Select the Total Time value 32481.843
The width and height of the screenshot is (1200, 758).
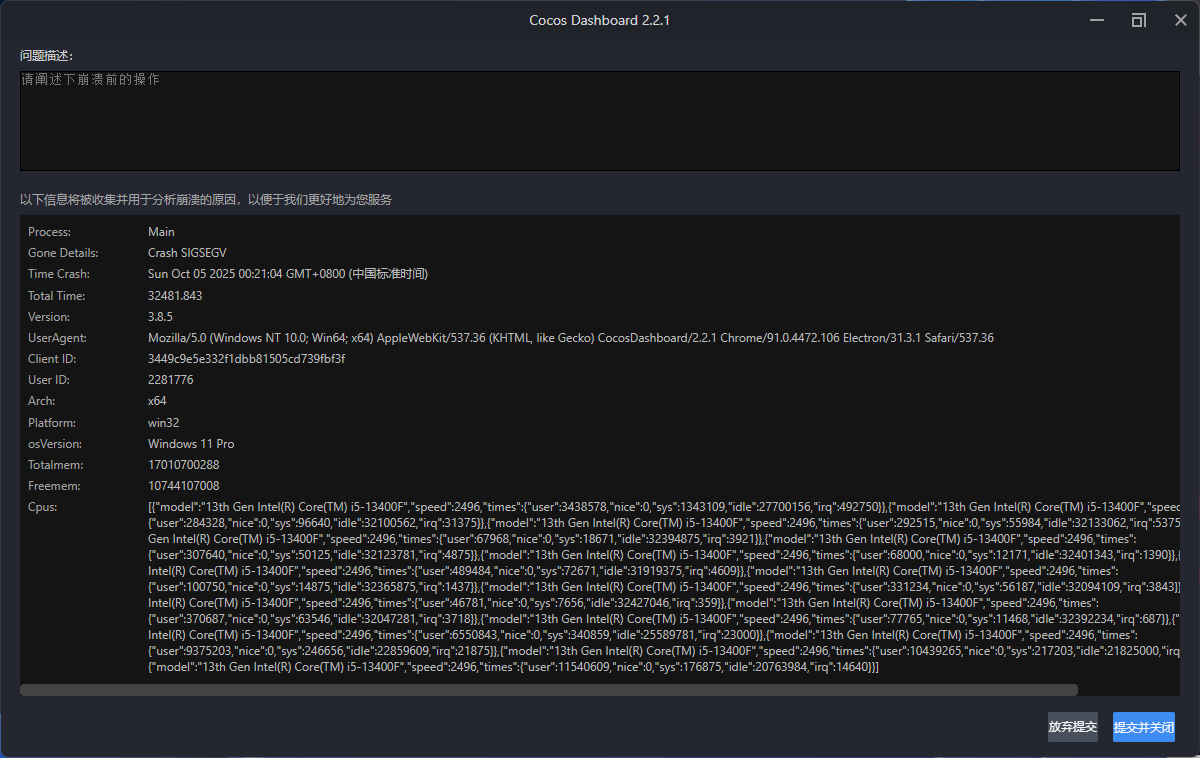pyautogui.click(x=175, y=296)
